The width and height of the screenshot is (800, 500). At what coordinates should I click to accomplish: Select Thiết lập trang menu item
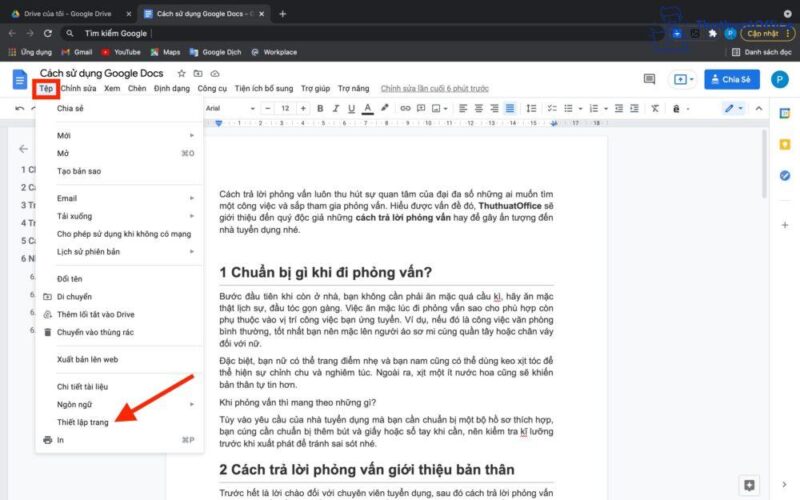[x=119, y=422]
